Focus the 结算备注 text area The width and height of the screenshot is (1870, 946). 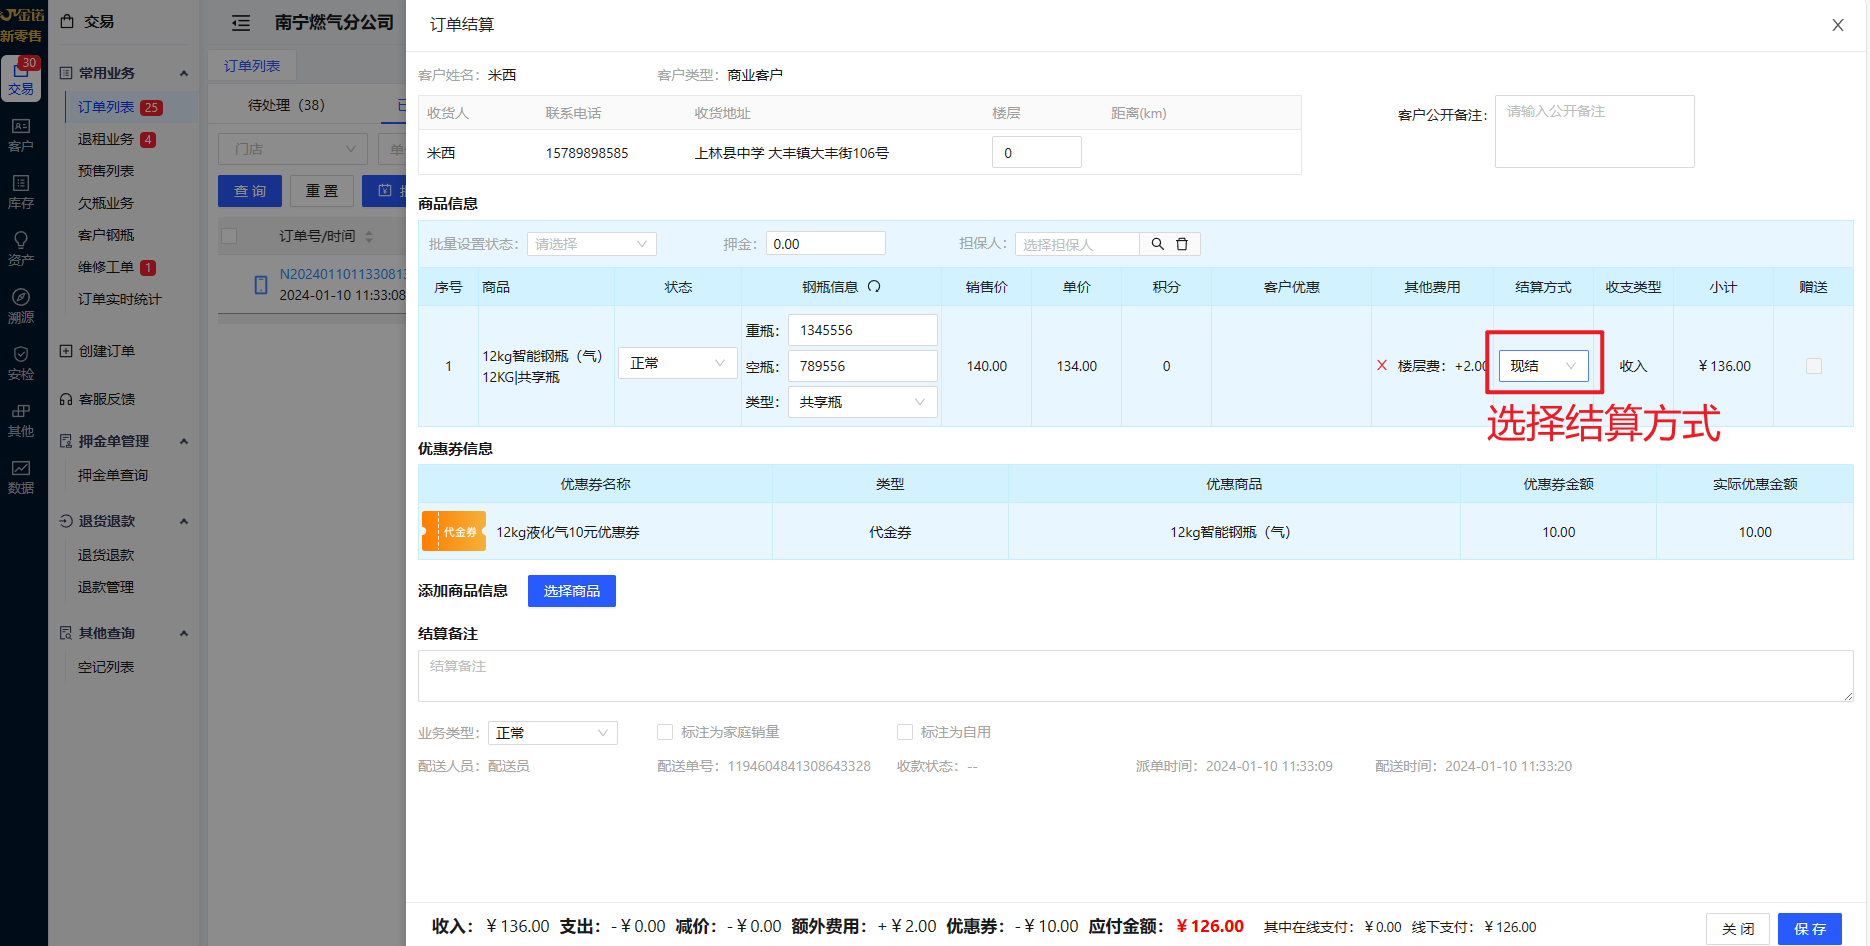pos(1136,676)
